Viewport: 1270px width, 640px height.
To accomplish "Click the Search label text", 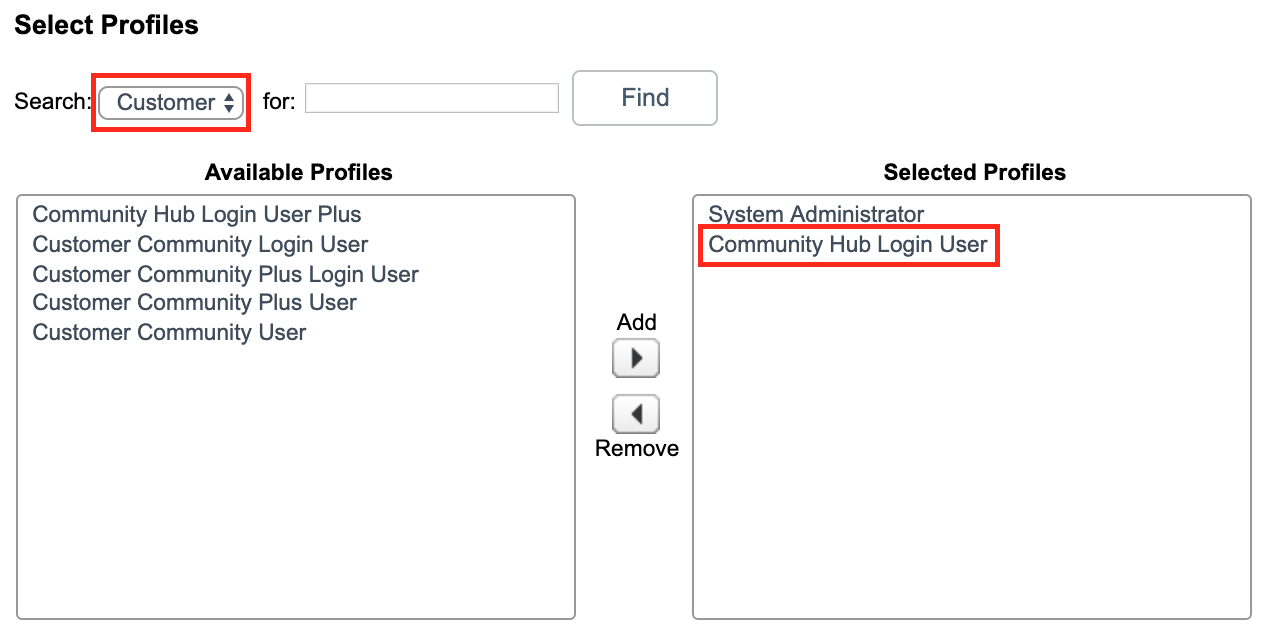I will pos(51,102).
